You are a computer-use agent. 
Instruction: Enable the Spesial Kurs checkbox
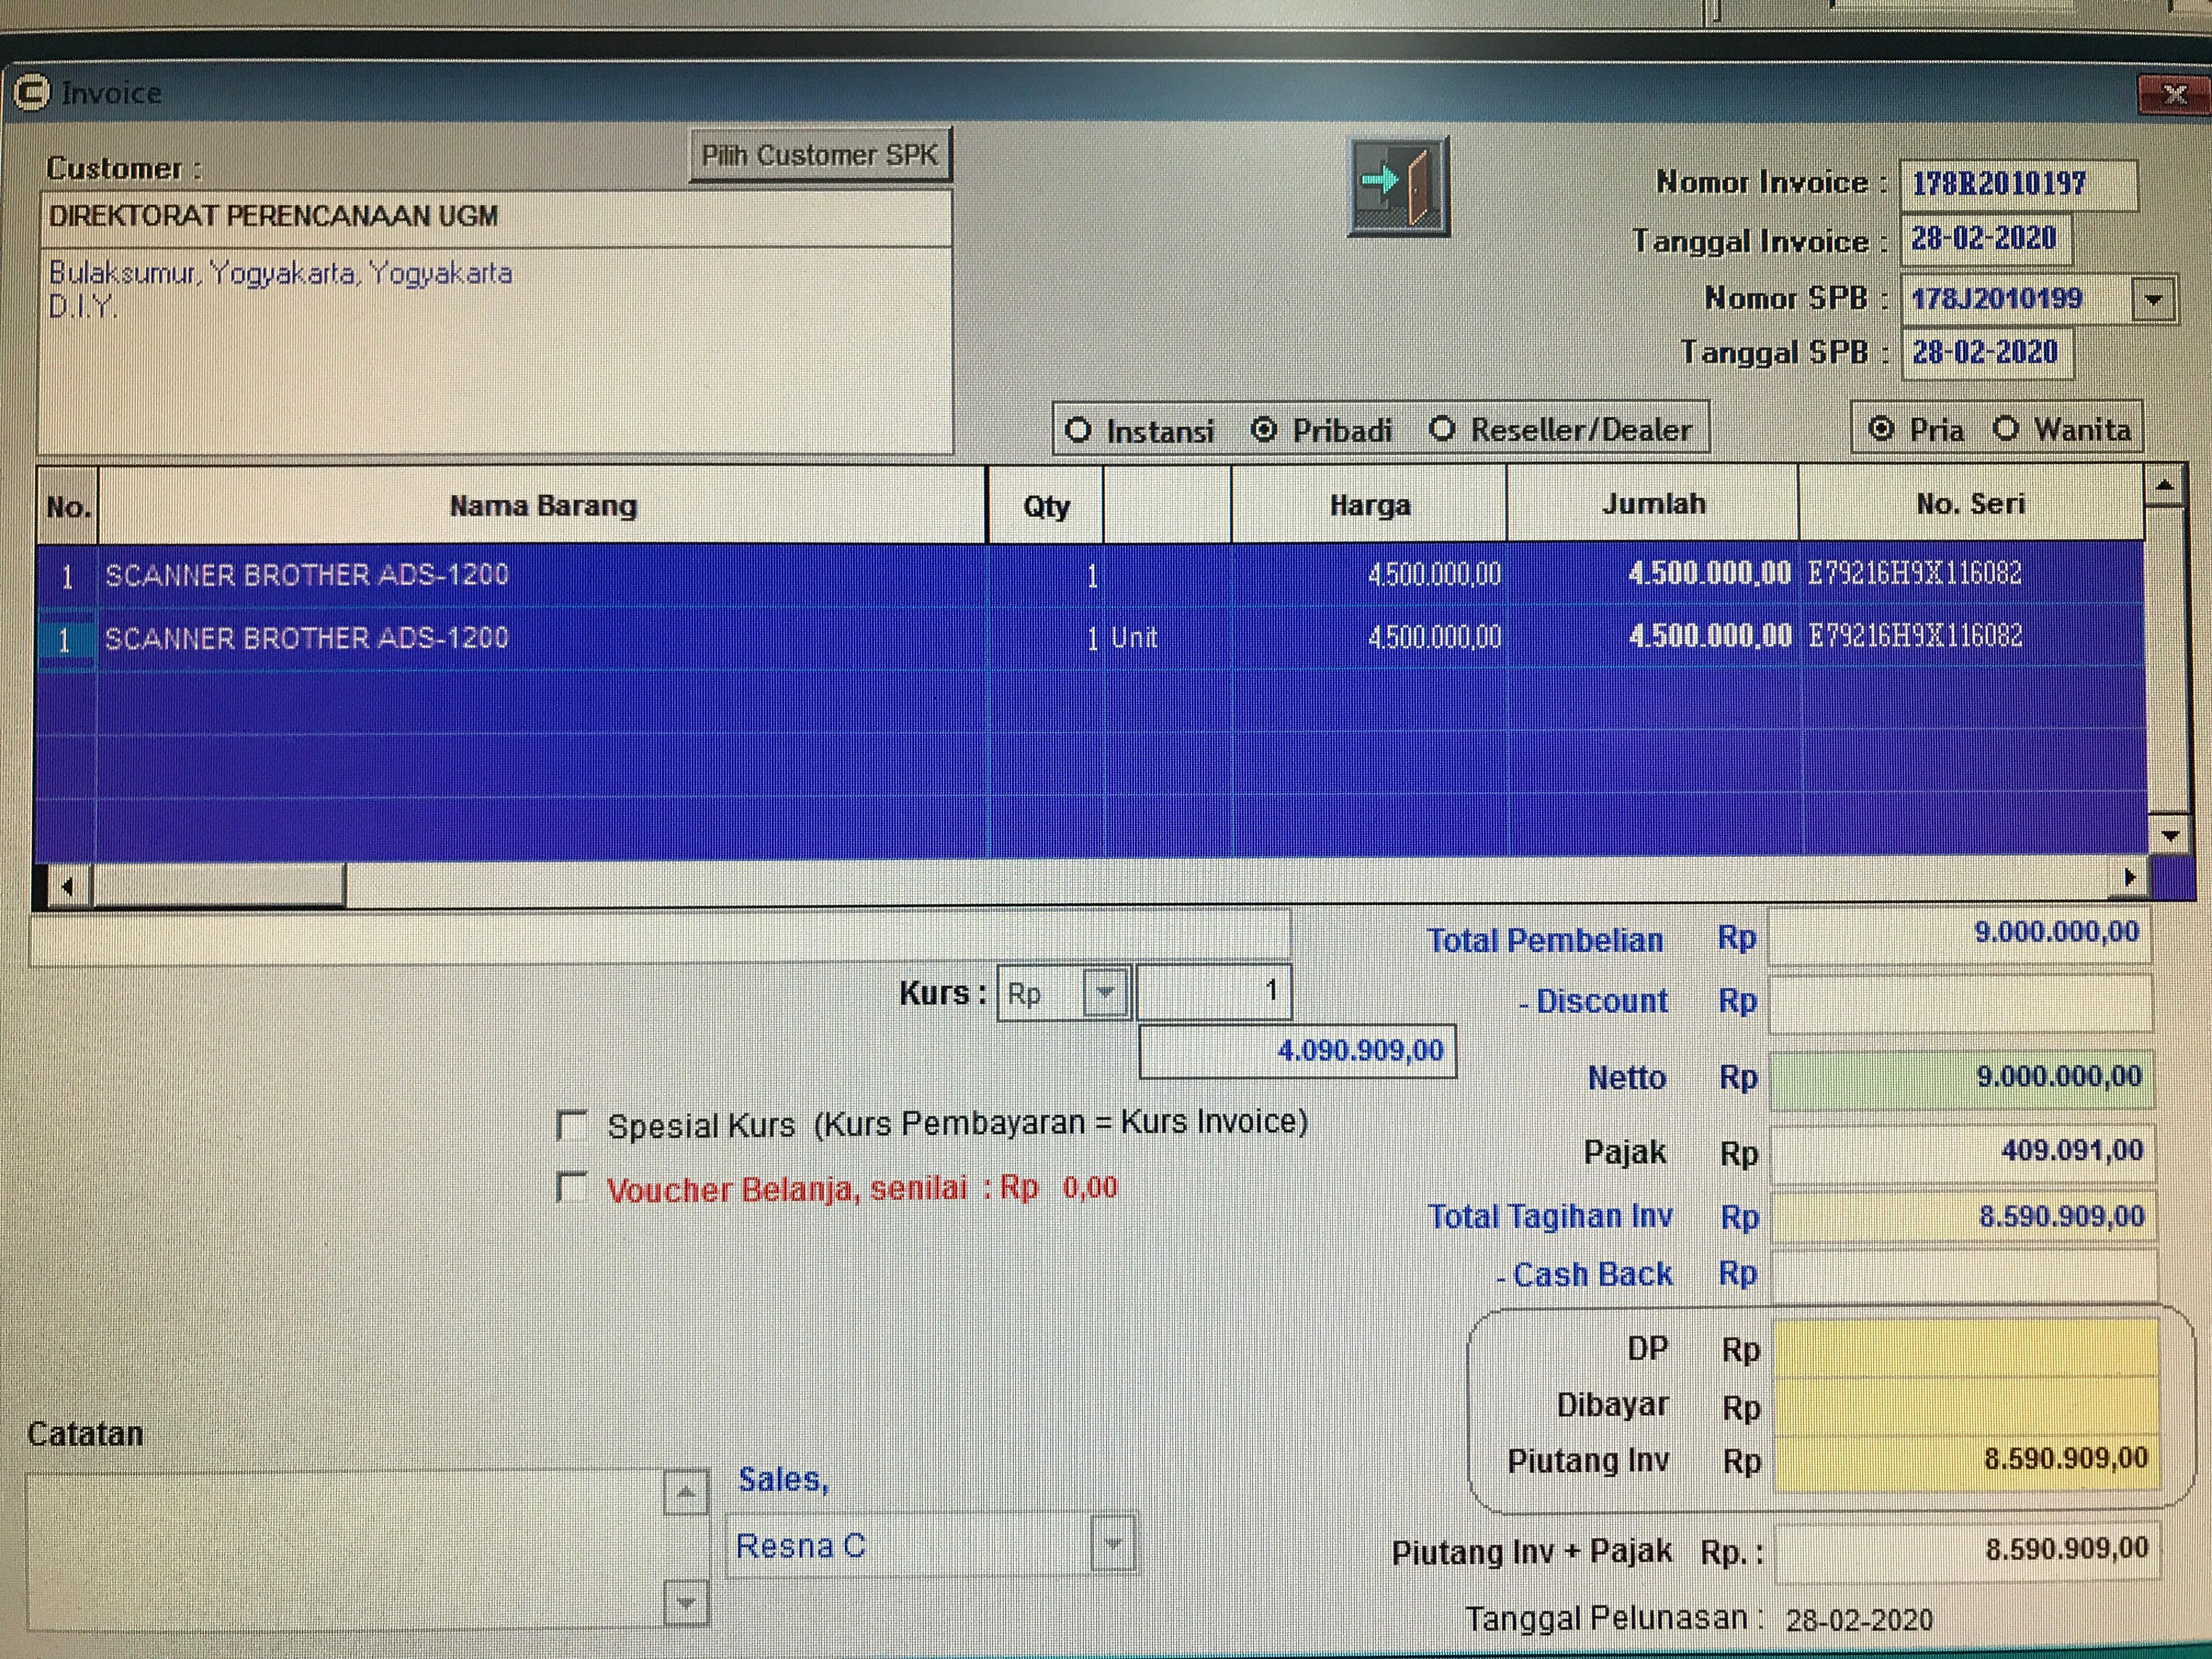[x=571, y=1126]
